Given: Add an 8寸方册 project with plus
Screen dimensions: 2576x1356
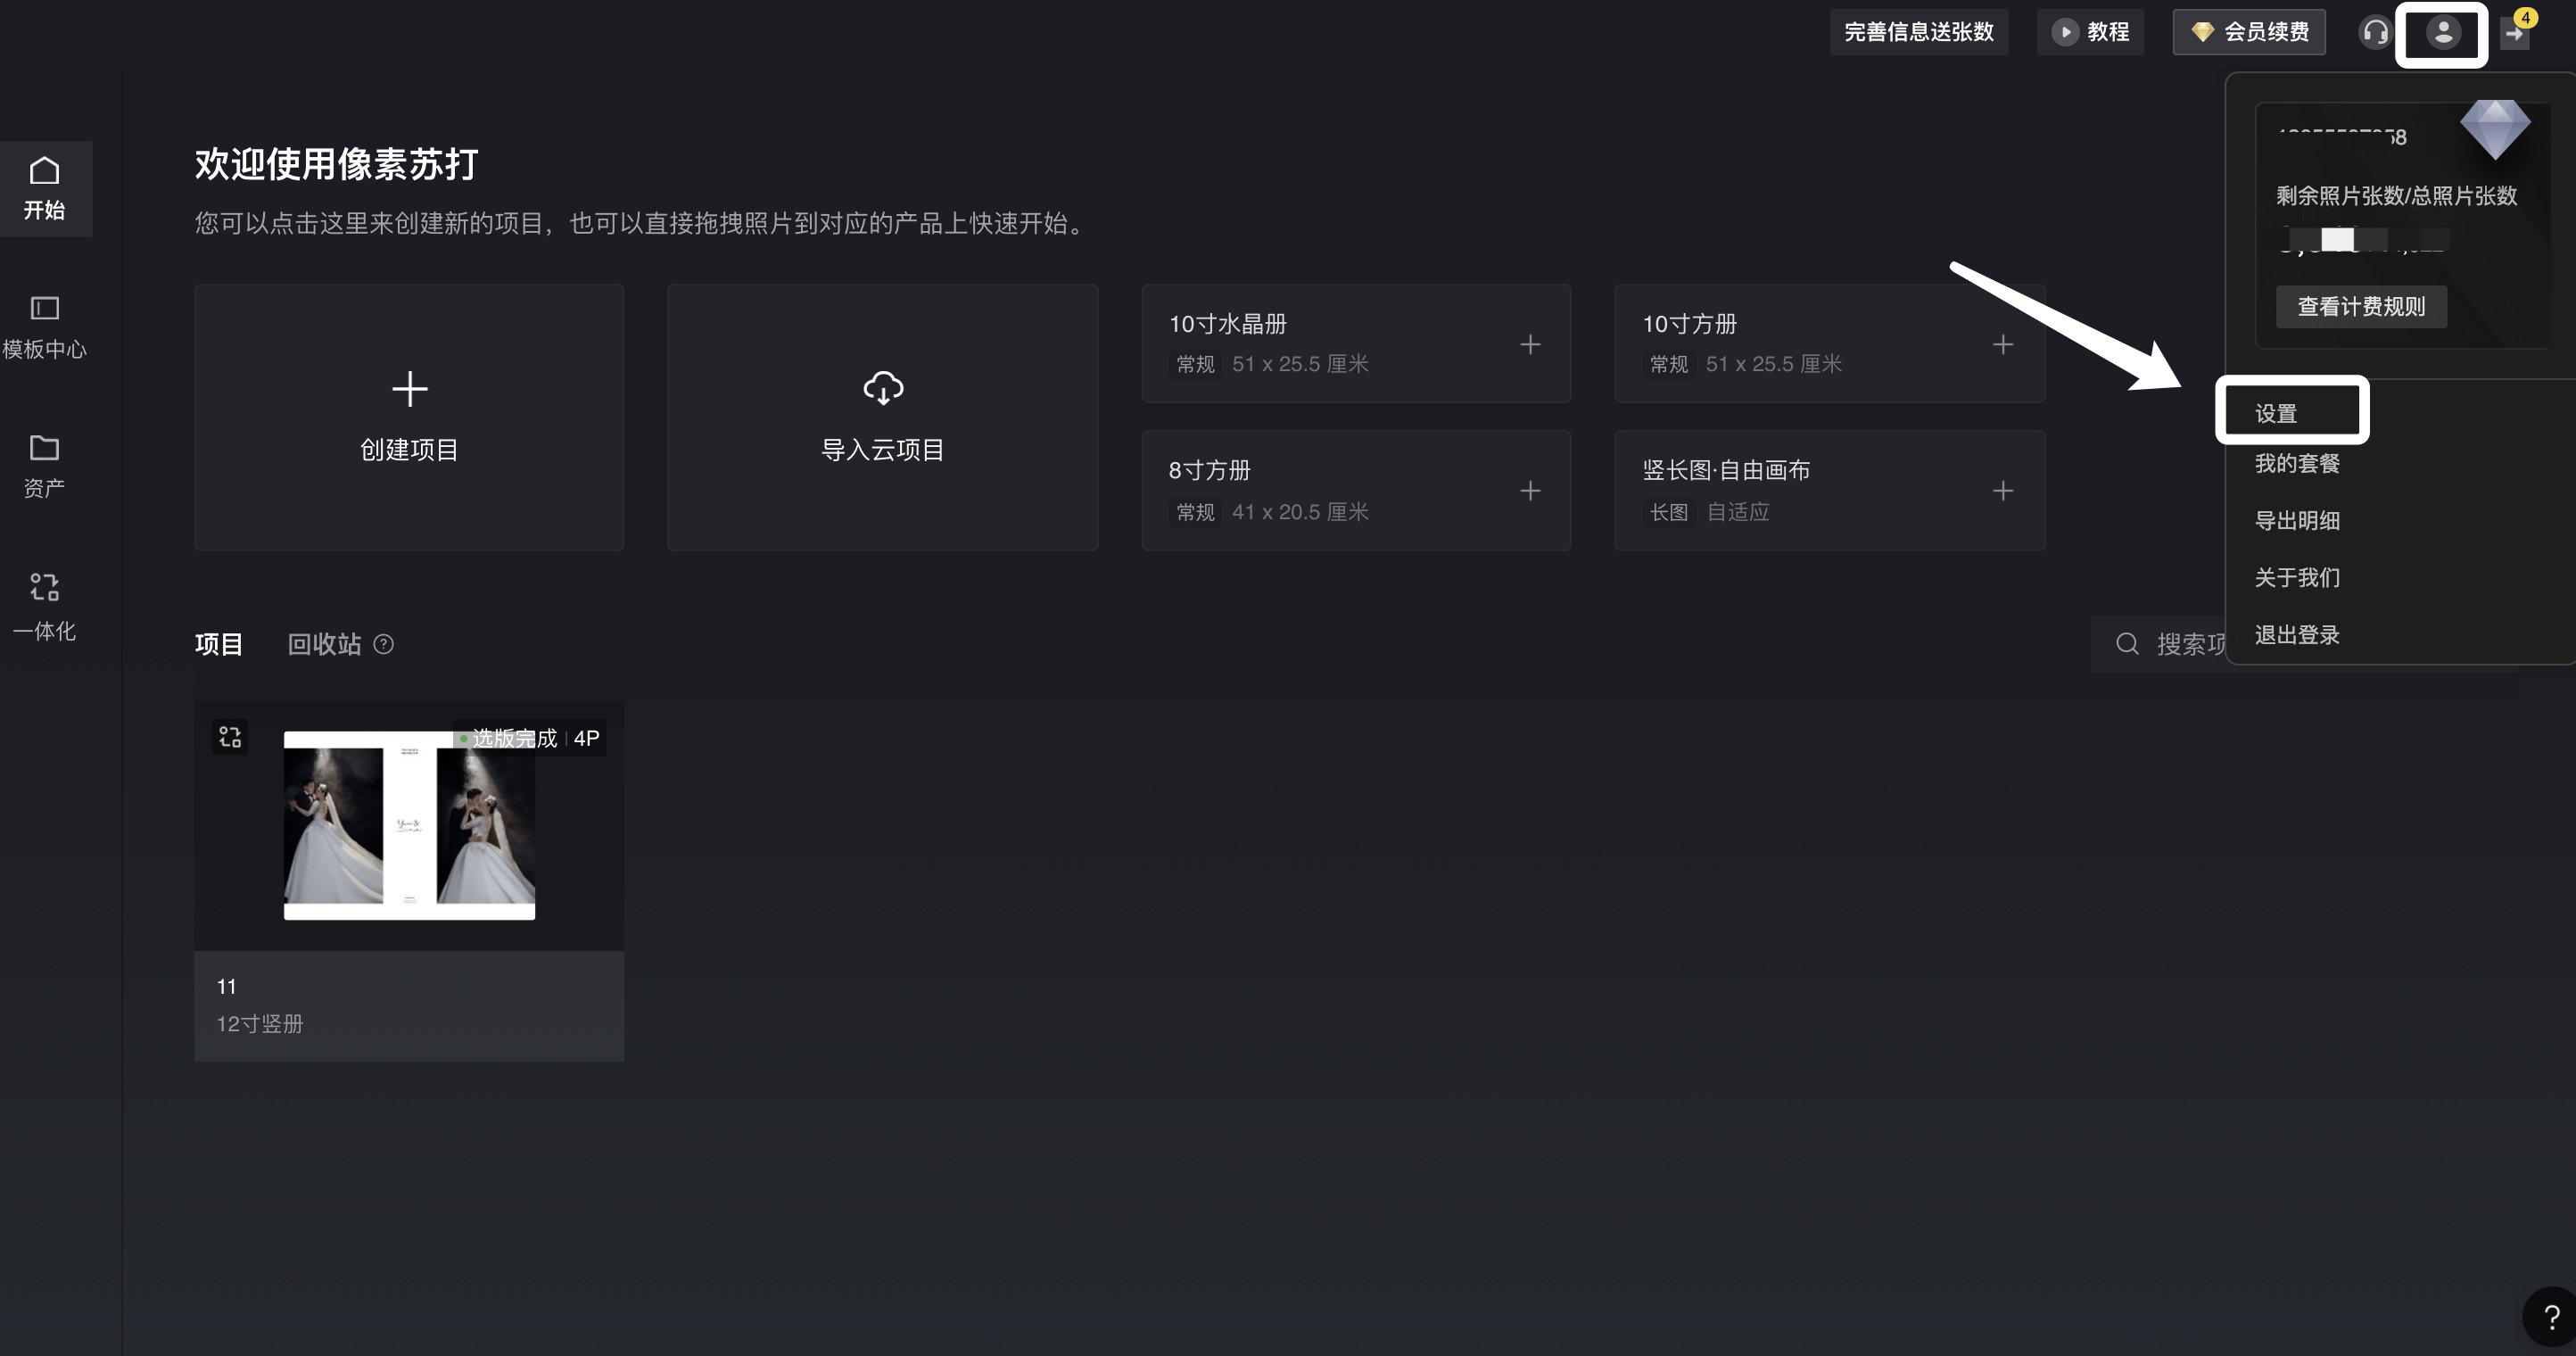Looking at the screenshot, I should [x=1530, y=491].
